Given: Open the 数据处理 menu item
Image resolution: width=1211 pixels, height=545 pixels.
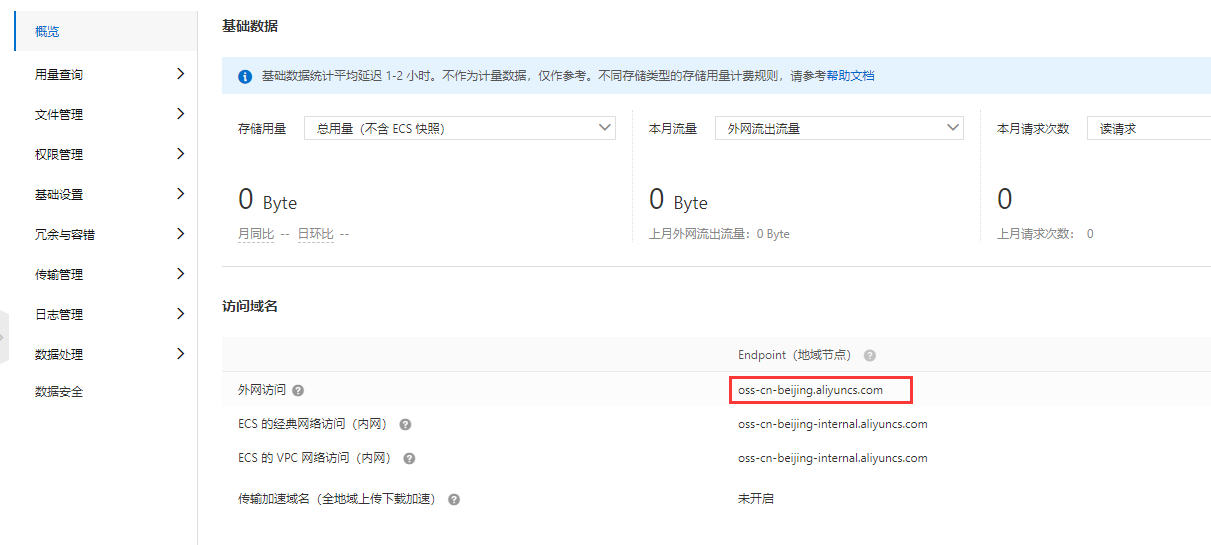Looking at the screenshot, I should (106, 354).
